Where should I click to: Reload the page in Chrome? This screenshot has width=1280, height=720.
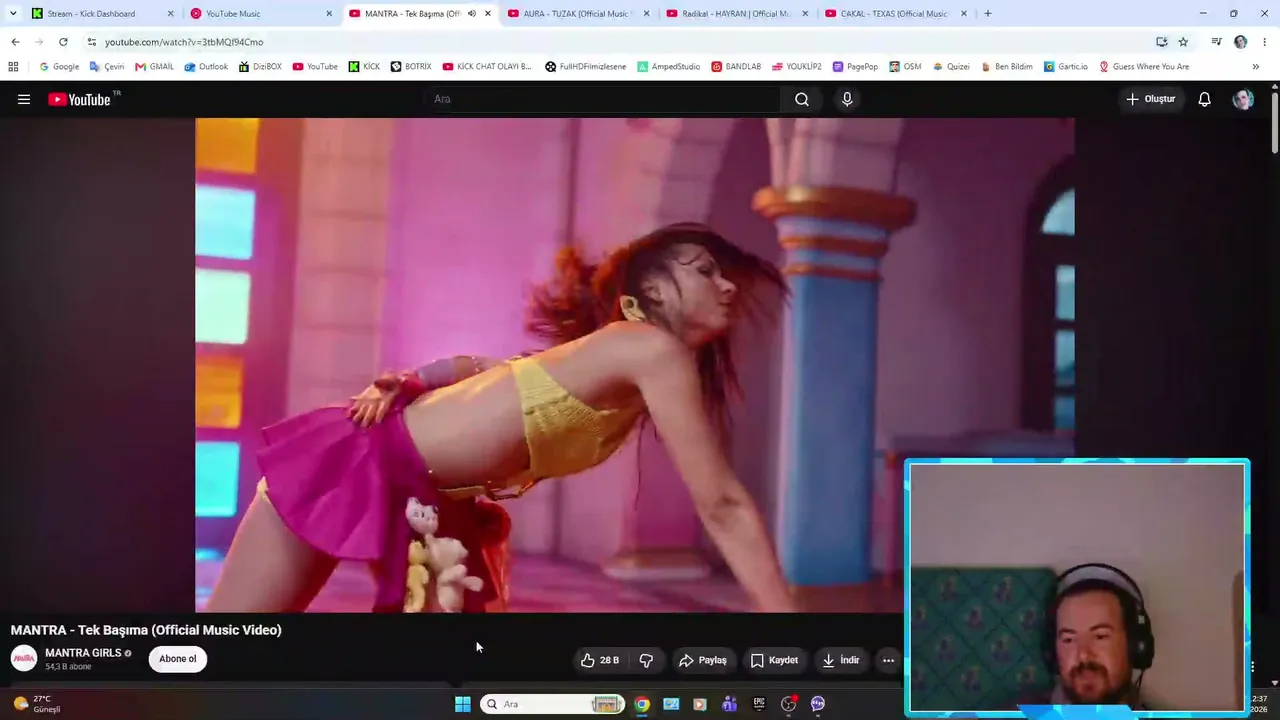tap(63, 42)
